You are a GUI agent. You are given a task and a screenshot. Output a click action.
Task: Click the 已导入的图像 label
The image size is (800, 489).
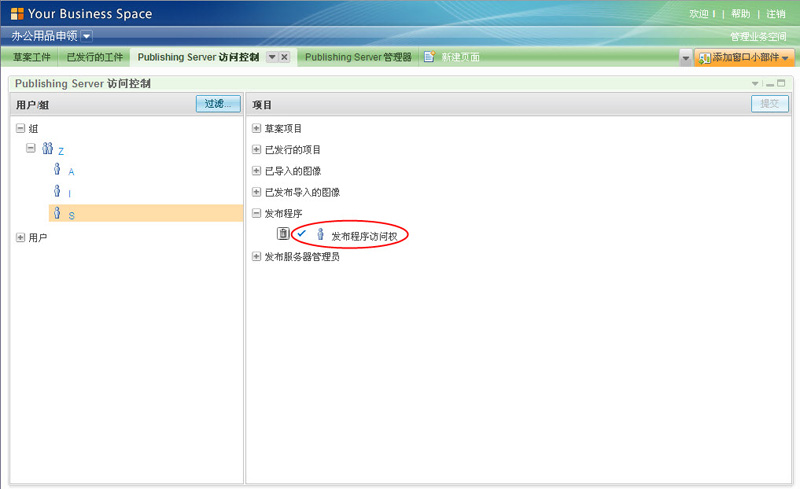(293, 171)
